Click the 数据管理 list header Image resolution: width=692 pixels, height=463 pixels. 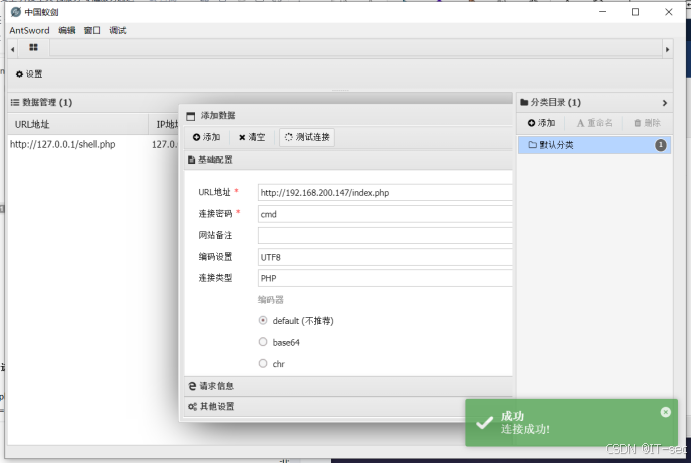pyautogui.click(x=41, y=102)
